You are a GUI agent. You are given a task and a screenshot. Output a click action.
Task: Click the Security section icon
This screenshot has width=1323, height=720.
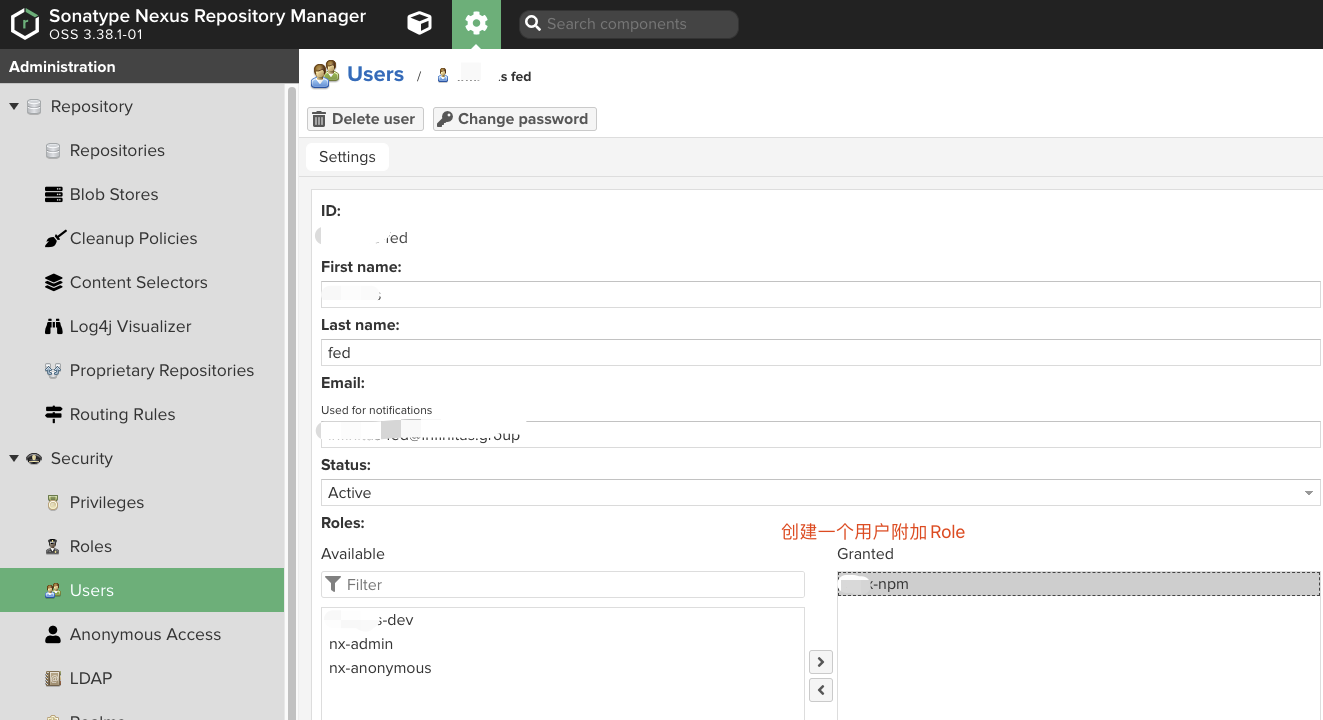coord(34,459)
